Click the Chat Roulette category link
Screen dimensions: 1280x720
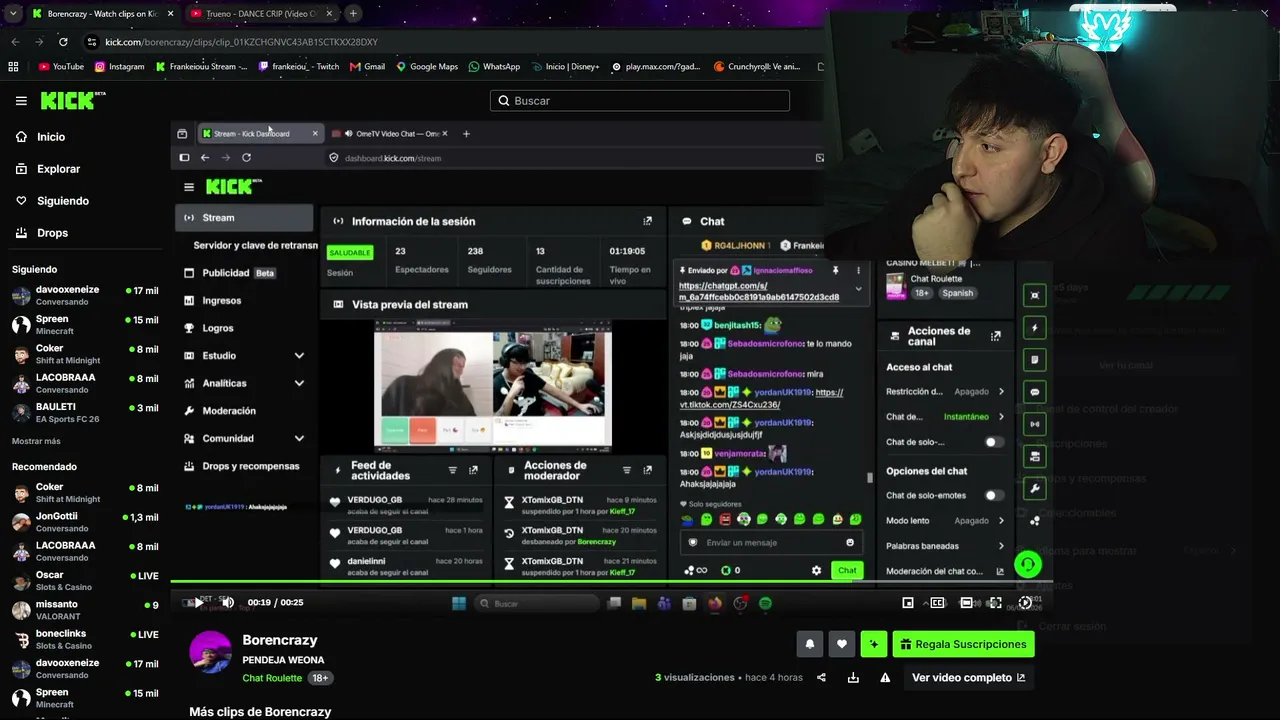point(272,678)
